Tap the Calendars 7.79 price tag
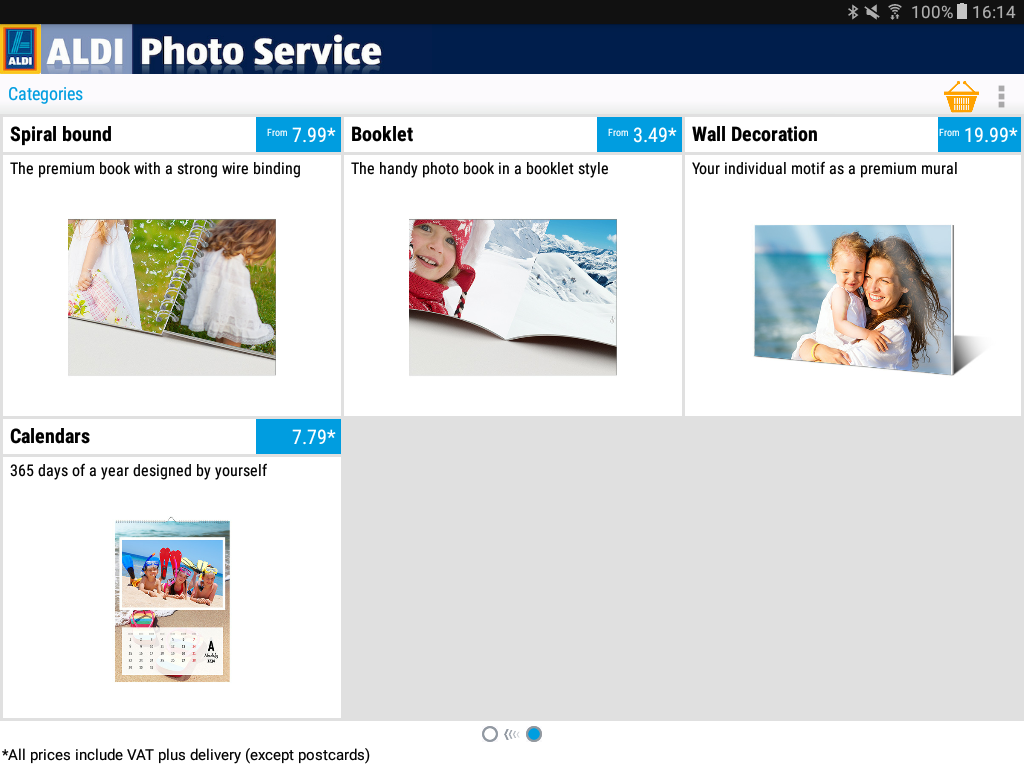 click(298, 436)
